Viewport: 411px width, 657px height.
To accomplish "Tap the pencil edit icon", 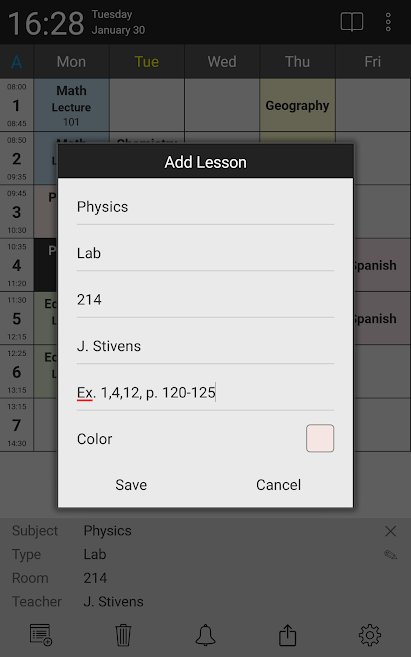I will pos(390,555).
